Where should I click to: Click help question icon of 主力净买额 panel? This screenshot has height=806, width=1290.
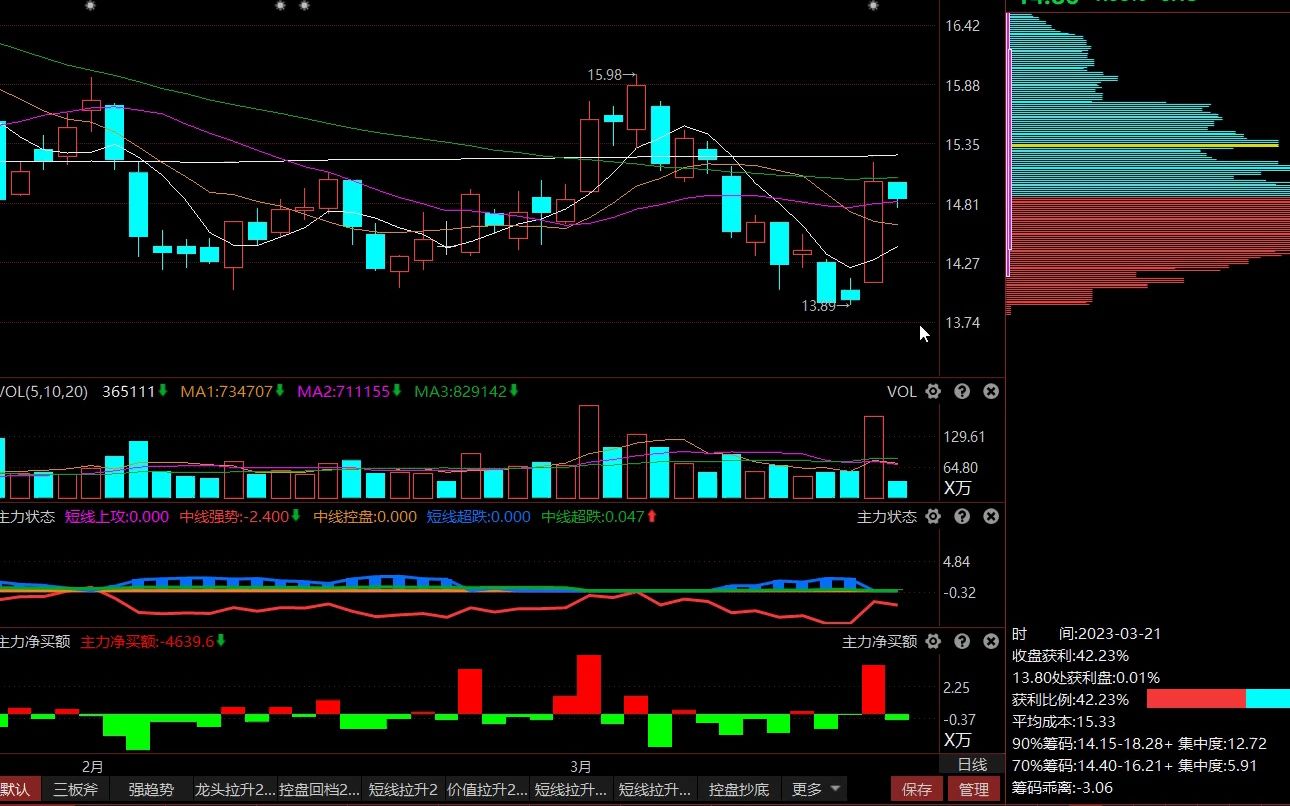[962, 642]
